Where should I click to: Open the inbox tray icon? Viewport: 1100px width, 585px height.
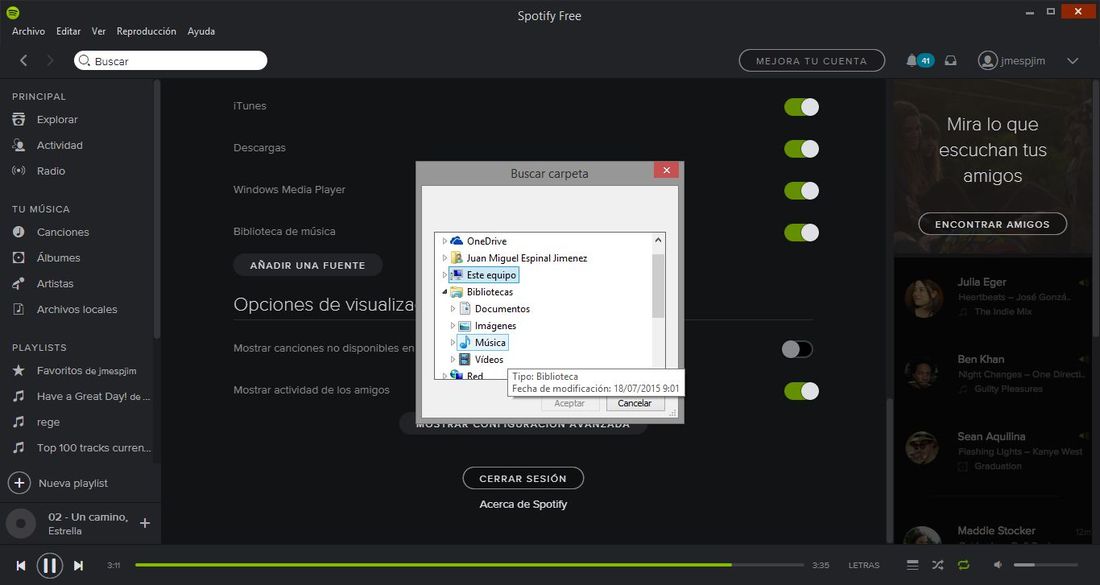pos(951,60)
